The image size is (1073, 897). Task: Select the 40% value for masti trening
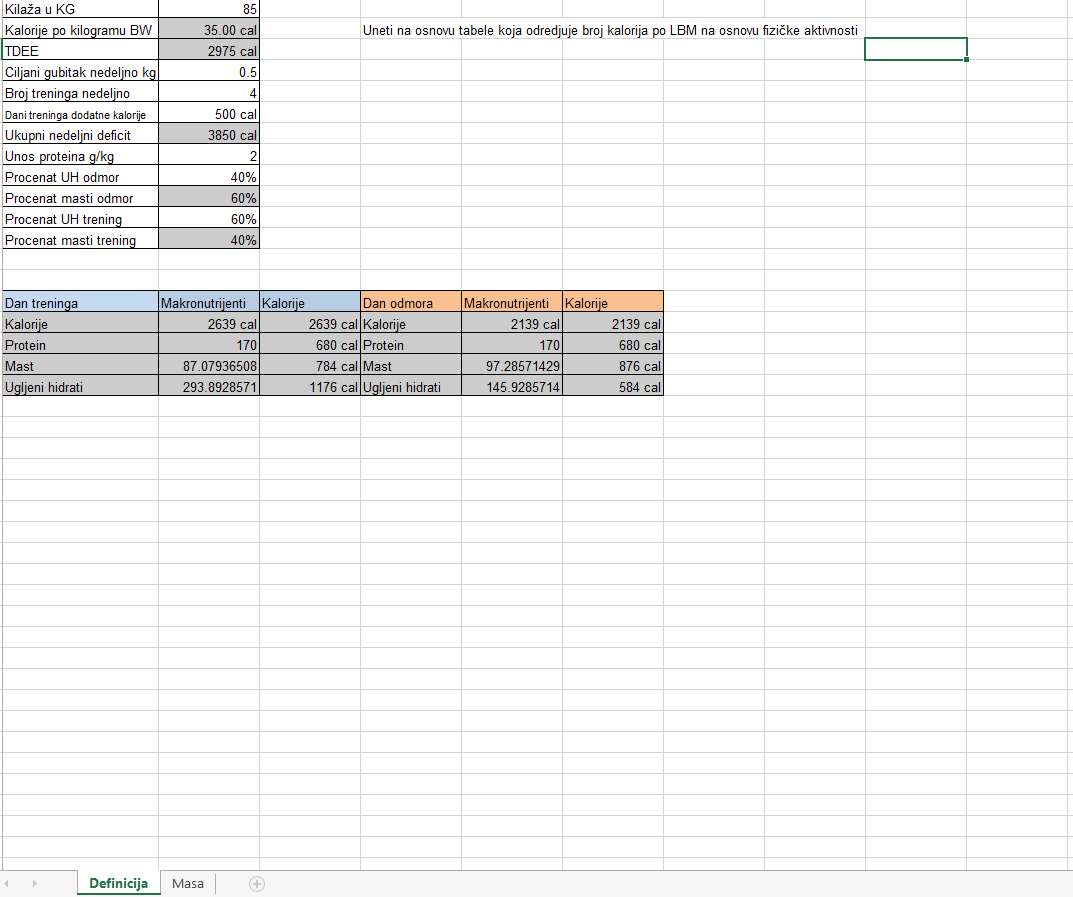(x=209, y=240)
